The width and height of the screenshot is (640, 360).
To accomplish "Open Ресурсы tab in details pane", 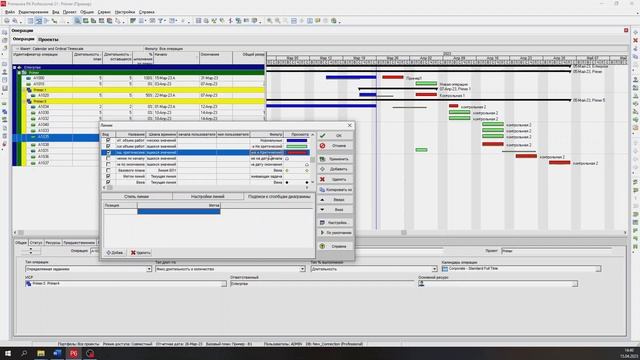I will click(x=53, y=242).
